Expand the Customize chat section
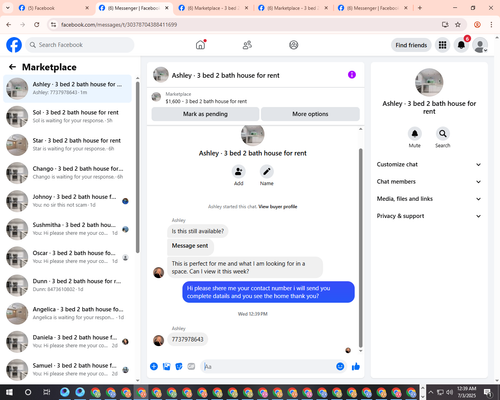This screenshot has width=500, height=400. click(429, 164)
